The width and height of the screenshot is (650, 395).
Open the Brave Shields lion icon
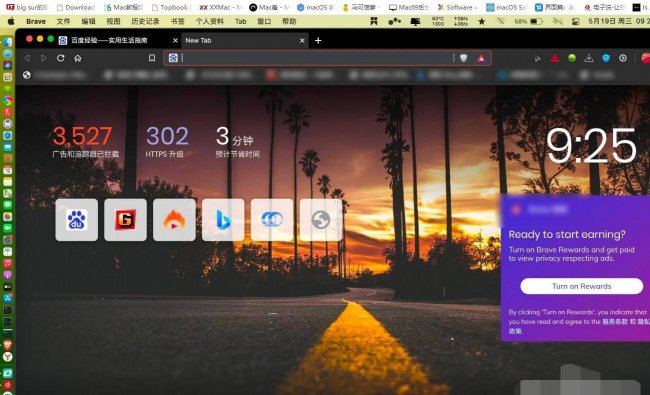[463, 58]
